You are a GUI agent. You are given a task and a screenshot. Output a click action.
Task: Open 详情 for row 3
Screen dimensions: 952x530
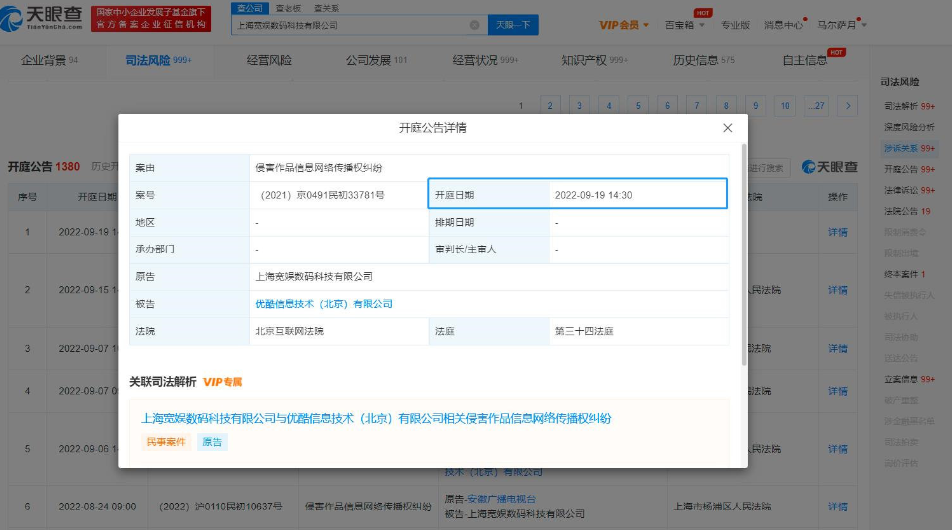click(x=838, y=348)
